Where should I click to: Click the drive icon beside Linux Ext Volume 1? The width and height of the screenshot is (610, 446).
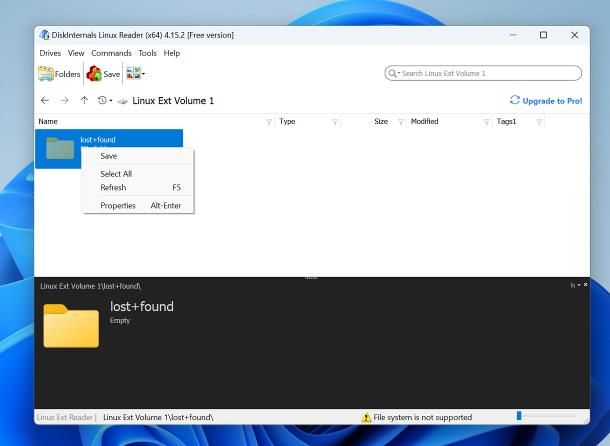tap(123, 101)
